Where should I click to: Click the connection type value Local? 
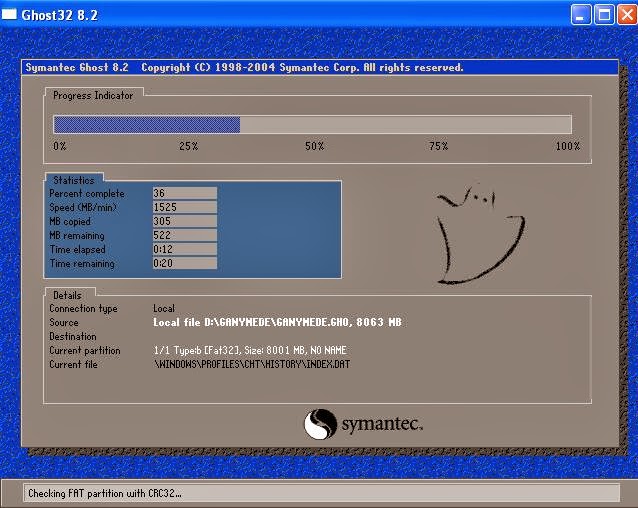coord(164,308)
